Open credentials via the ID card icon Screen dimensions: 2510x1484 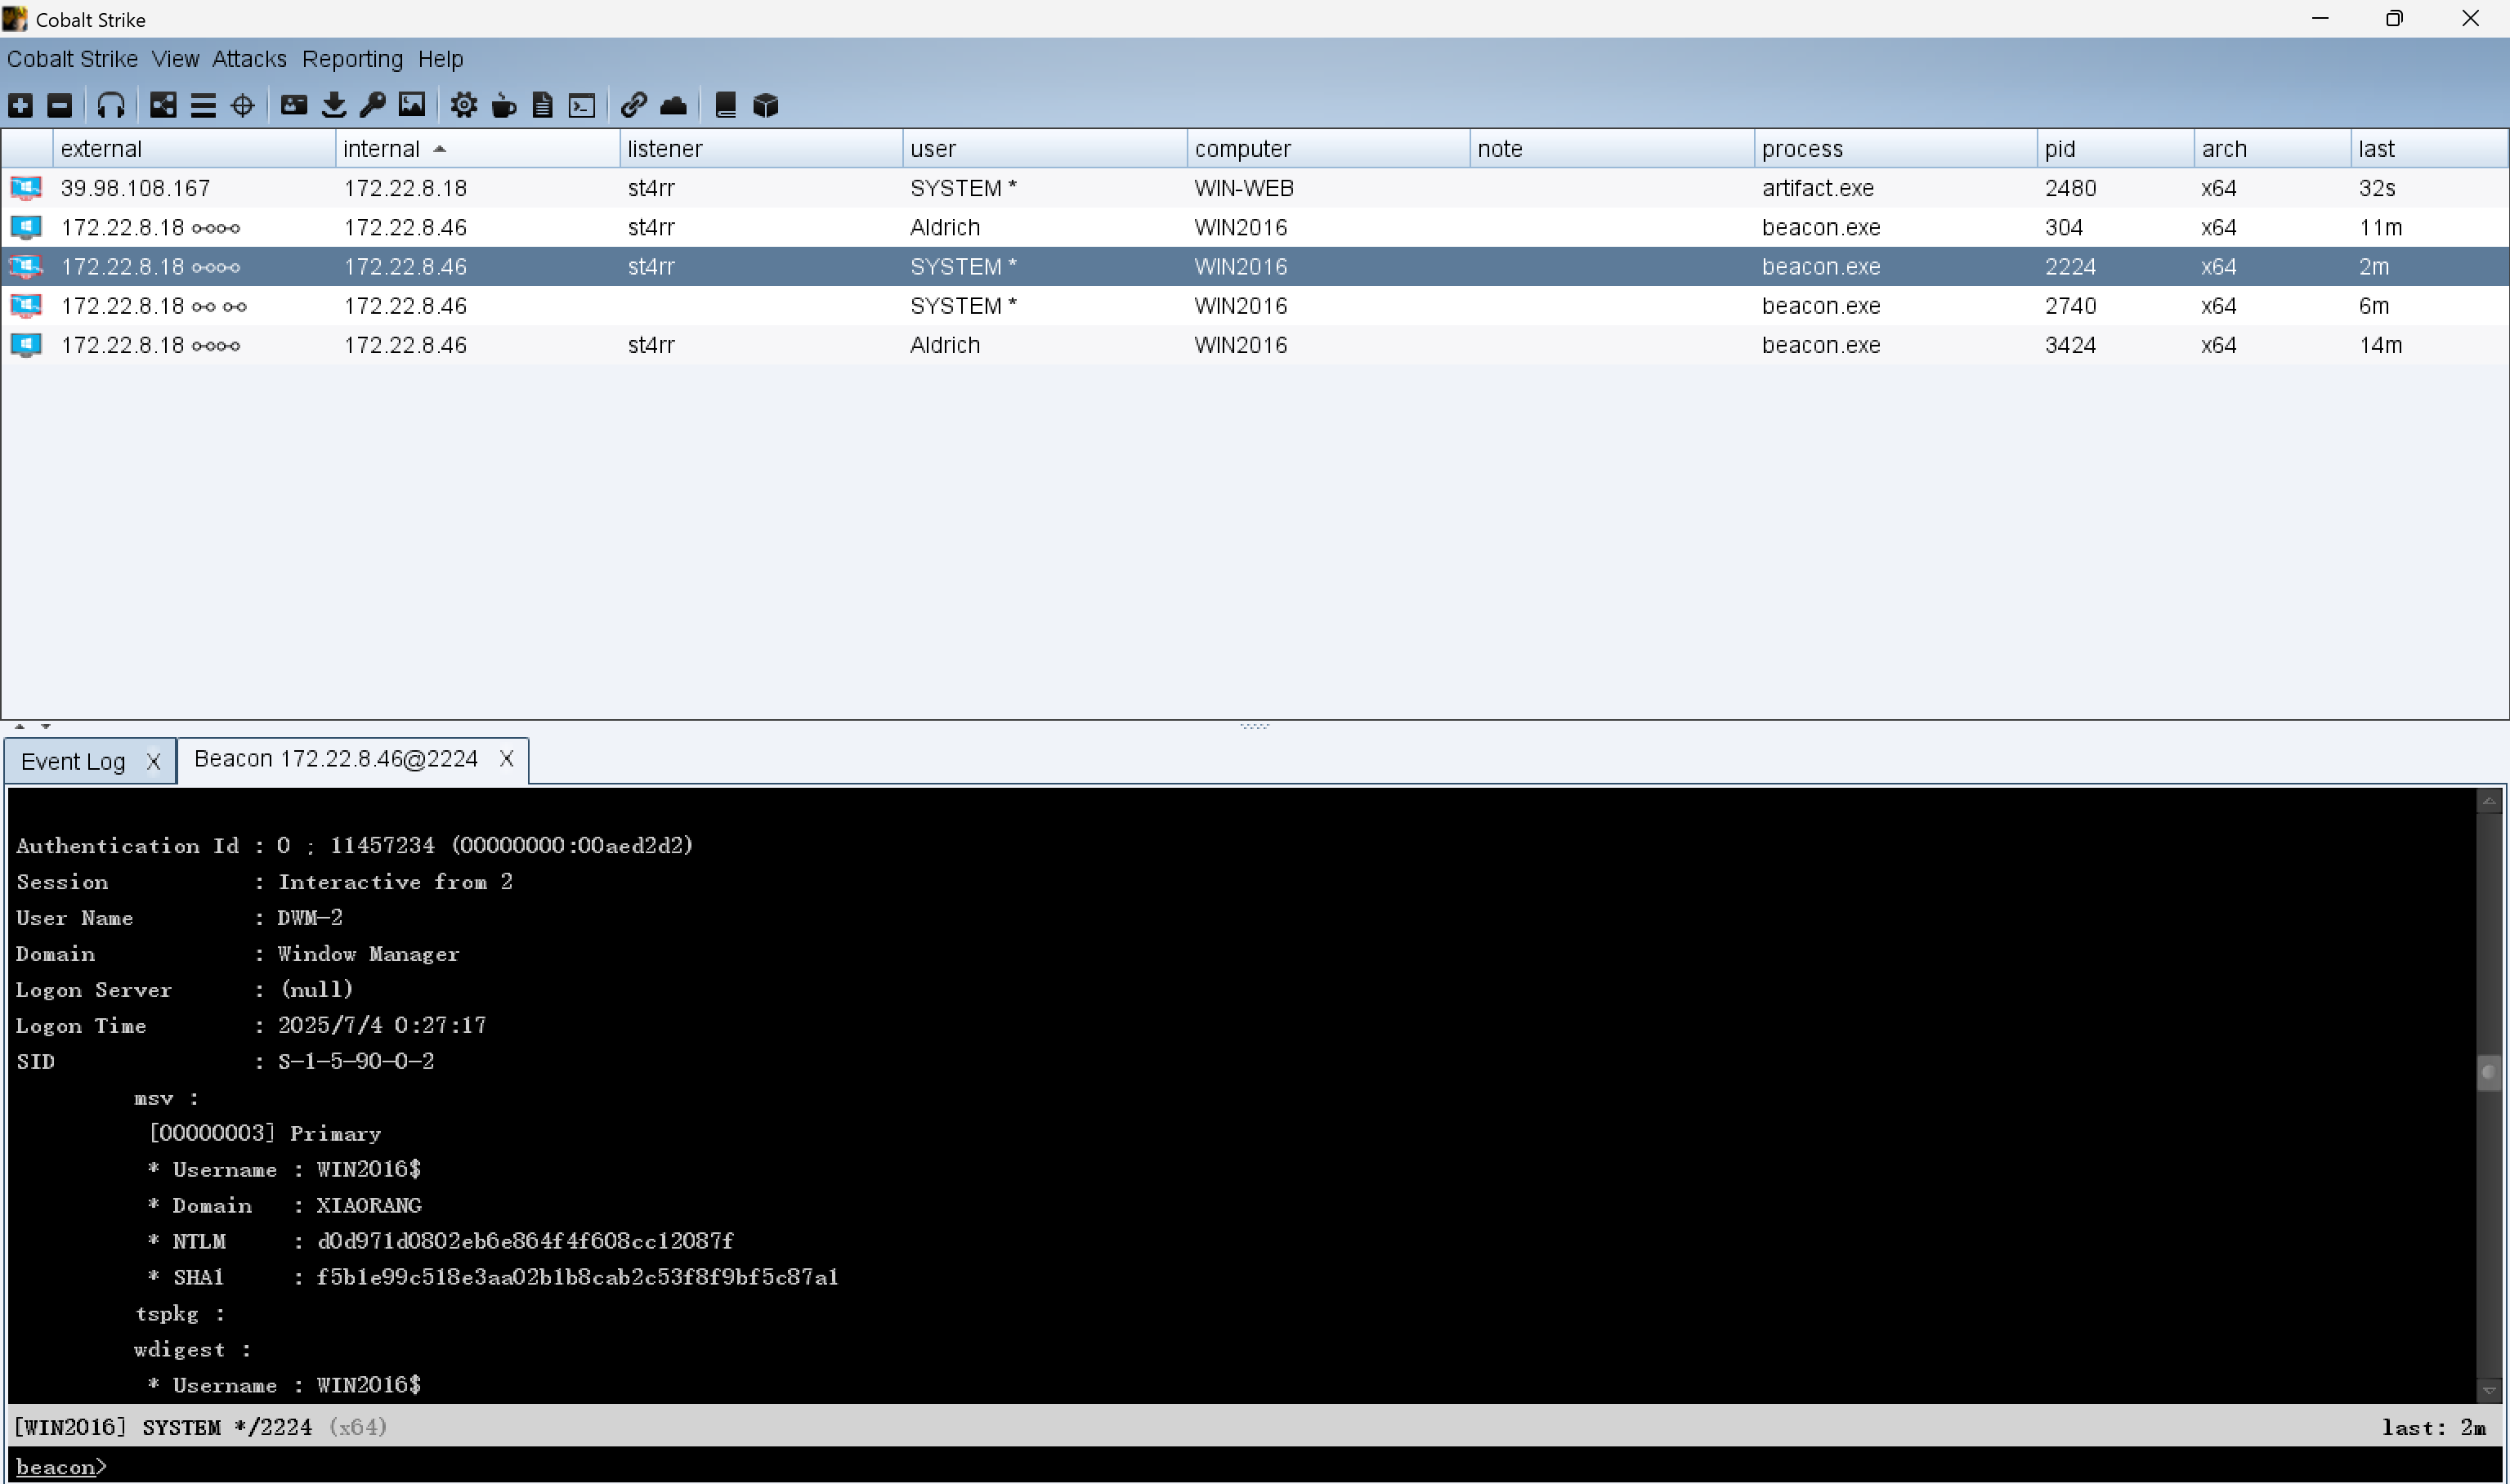[294, 105]
